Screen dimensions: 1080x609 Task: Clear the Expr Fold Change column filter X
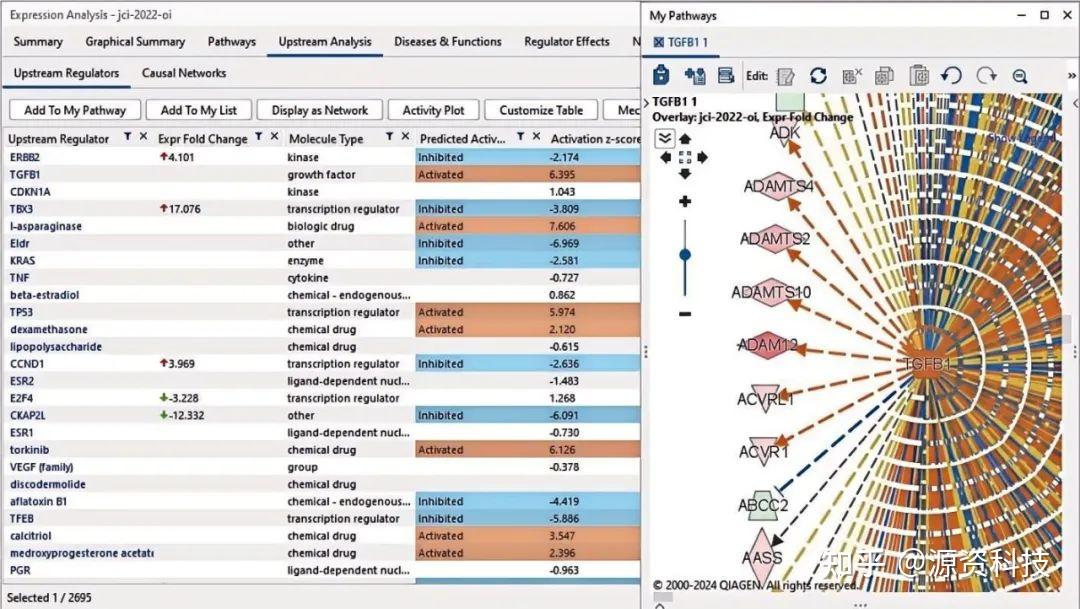pyautogui.click(x=274, y=136)
